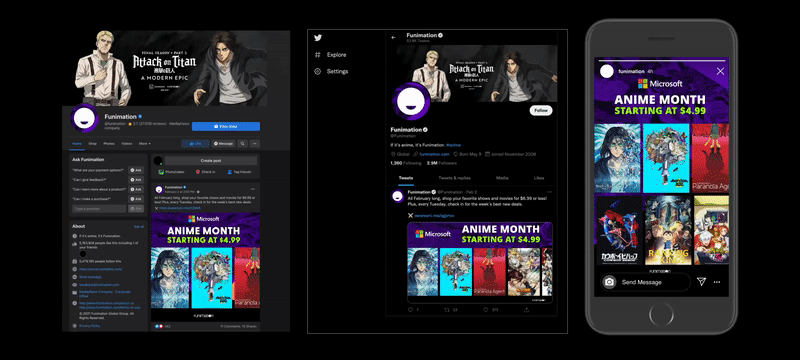Open the Anime Month image in Facebook post

(x=206, y=267)
